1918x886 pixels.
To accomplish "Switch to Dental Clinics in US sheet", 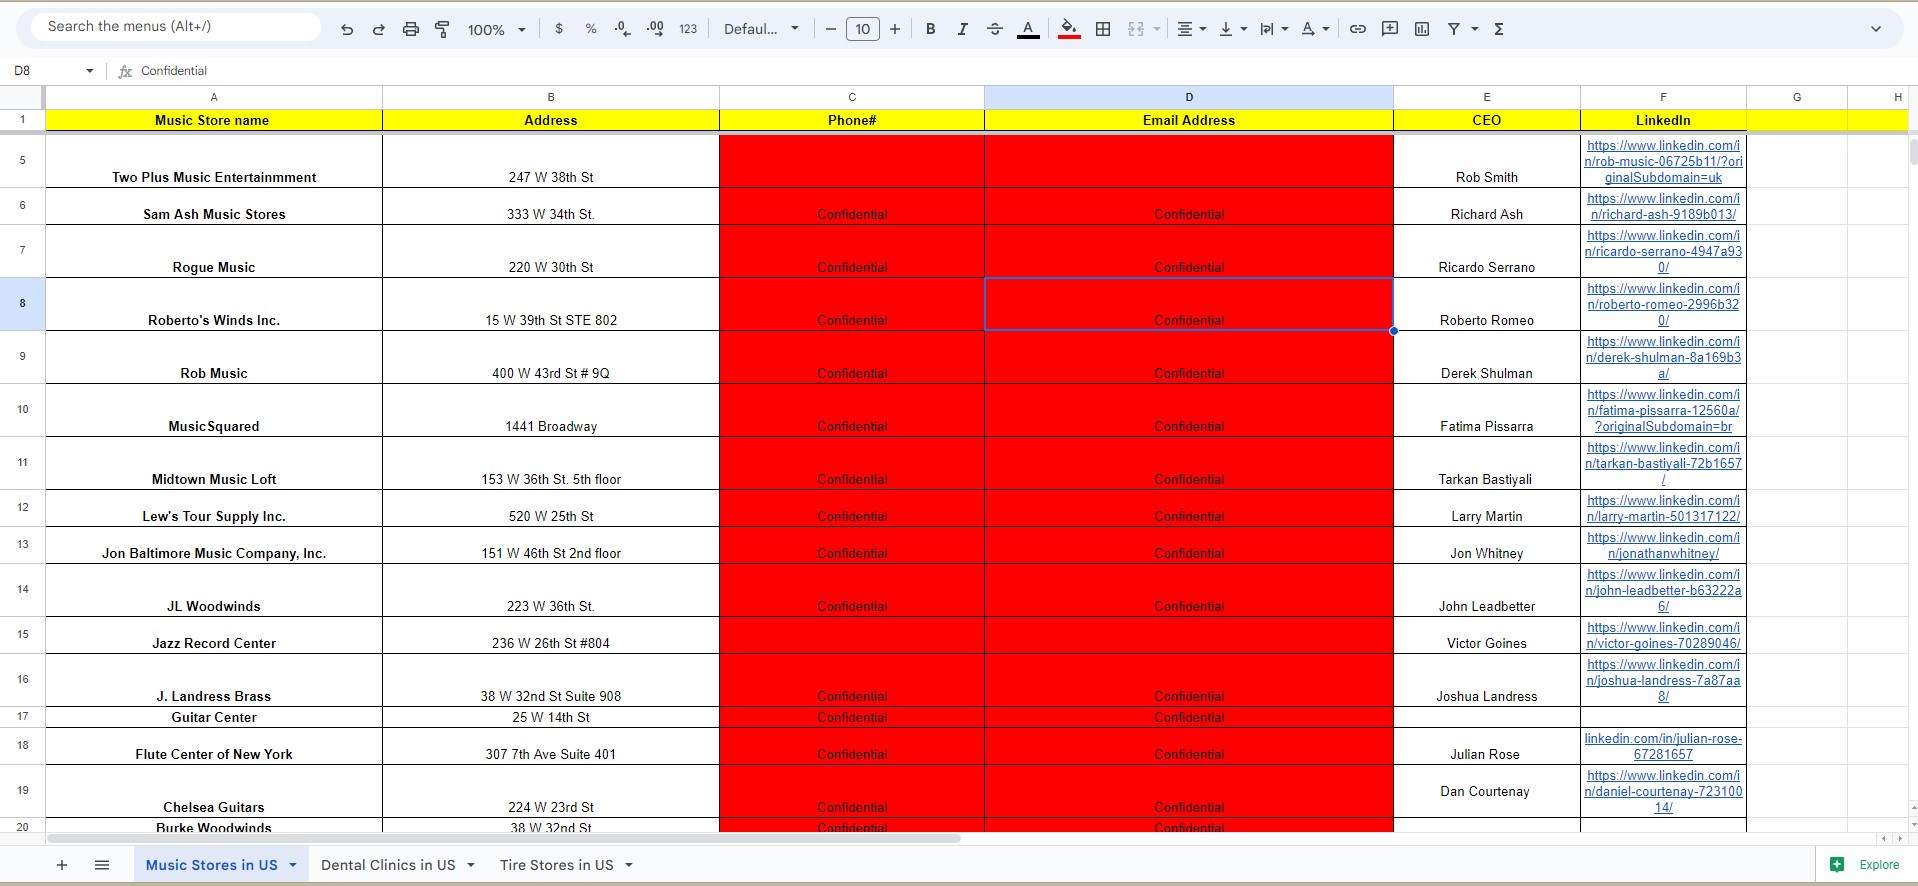I will pyautogui.click(x=388, y=865).
